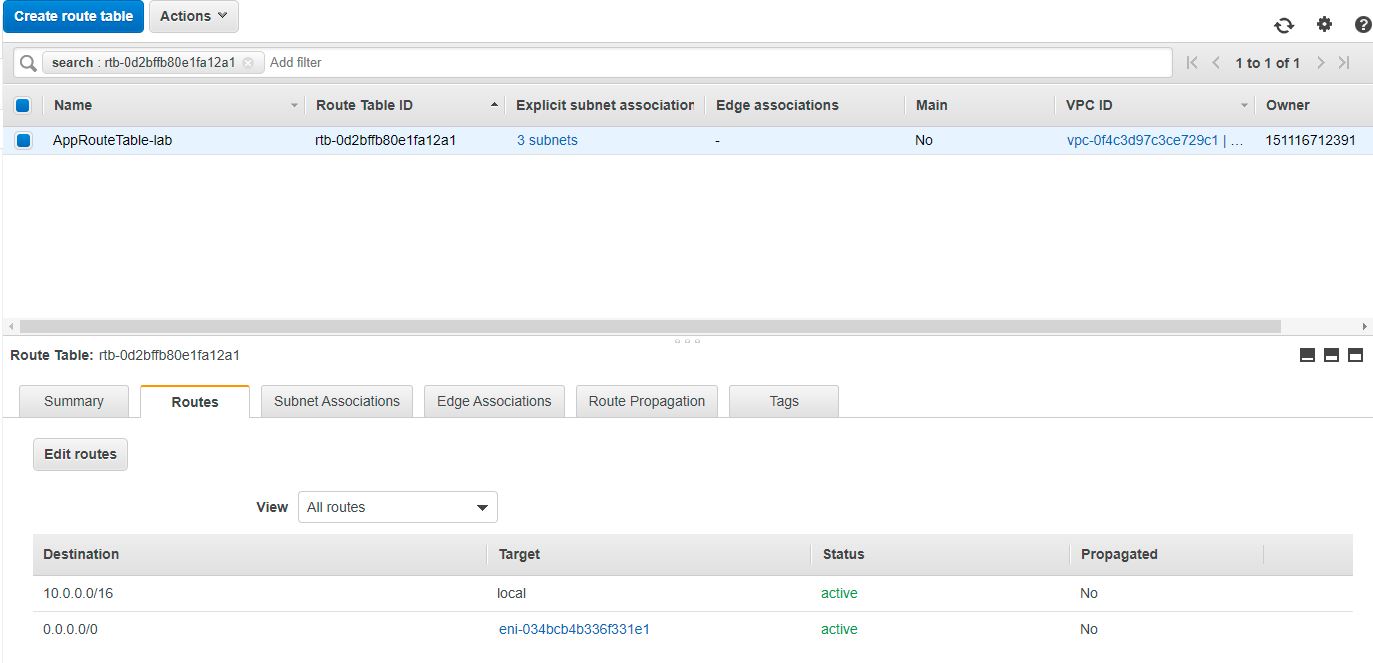Click the rtb-0d2bffb80e1fa12a1 table cell
Viewport: 1373px width, 663px height.
pos(385,141)
